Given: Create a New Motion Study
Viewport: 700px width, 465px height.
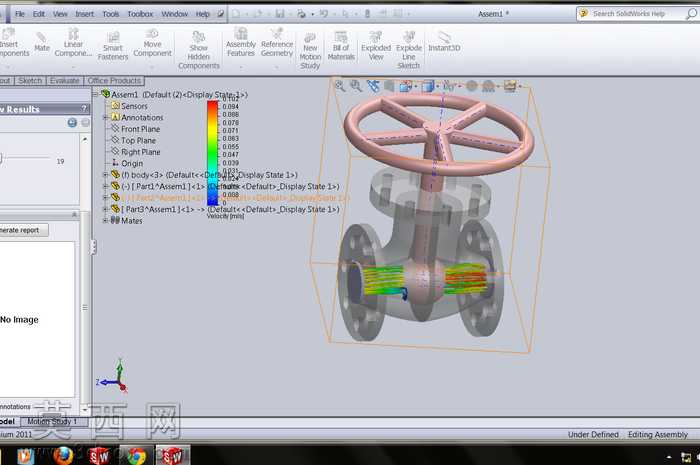Looking at the screenshot, I should [x=310, y=51].
